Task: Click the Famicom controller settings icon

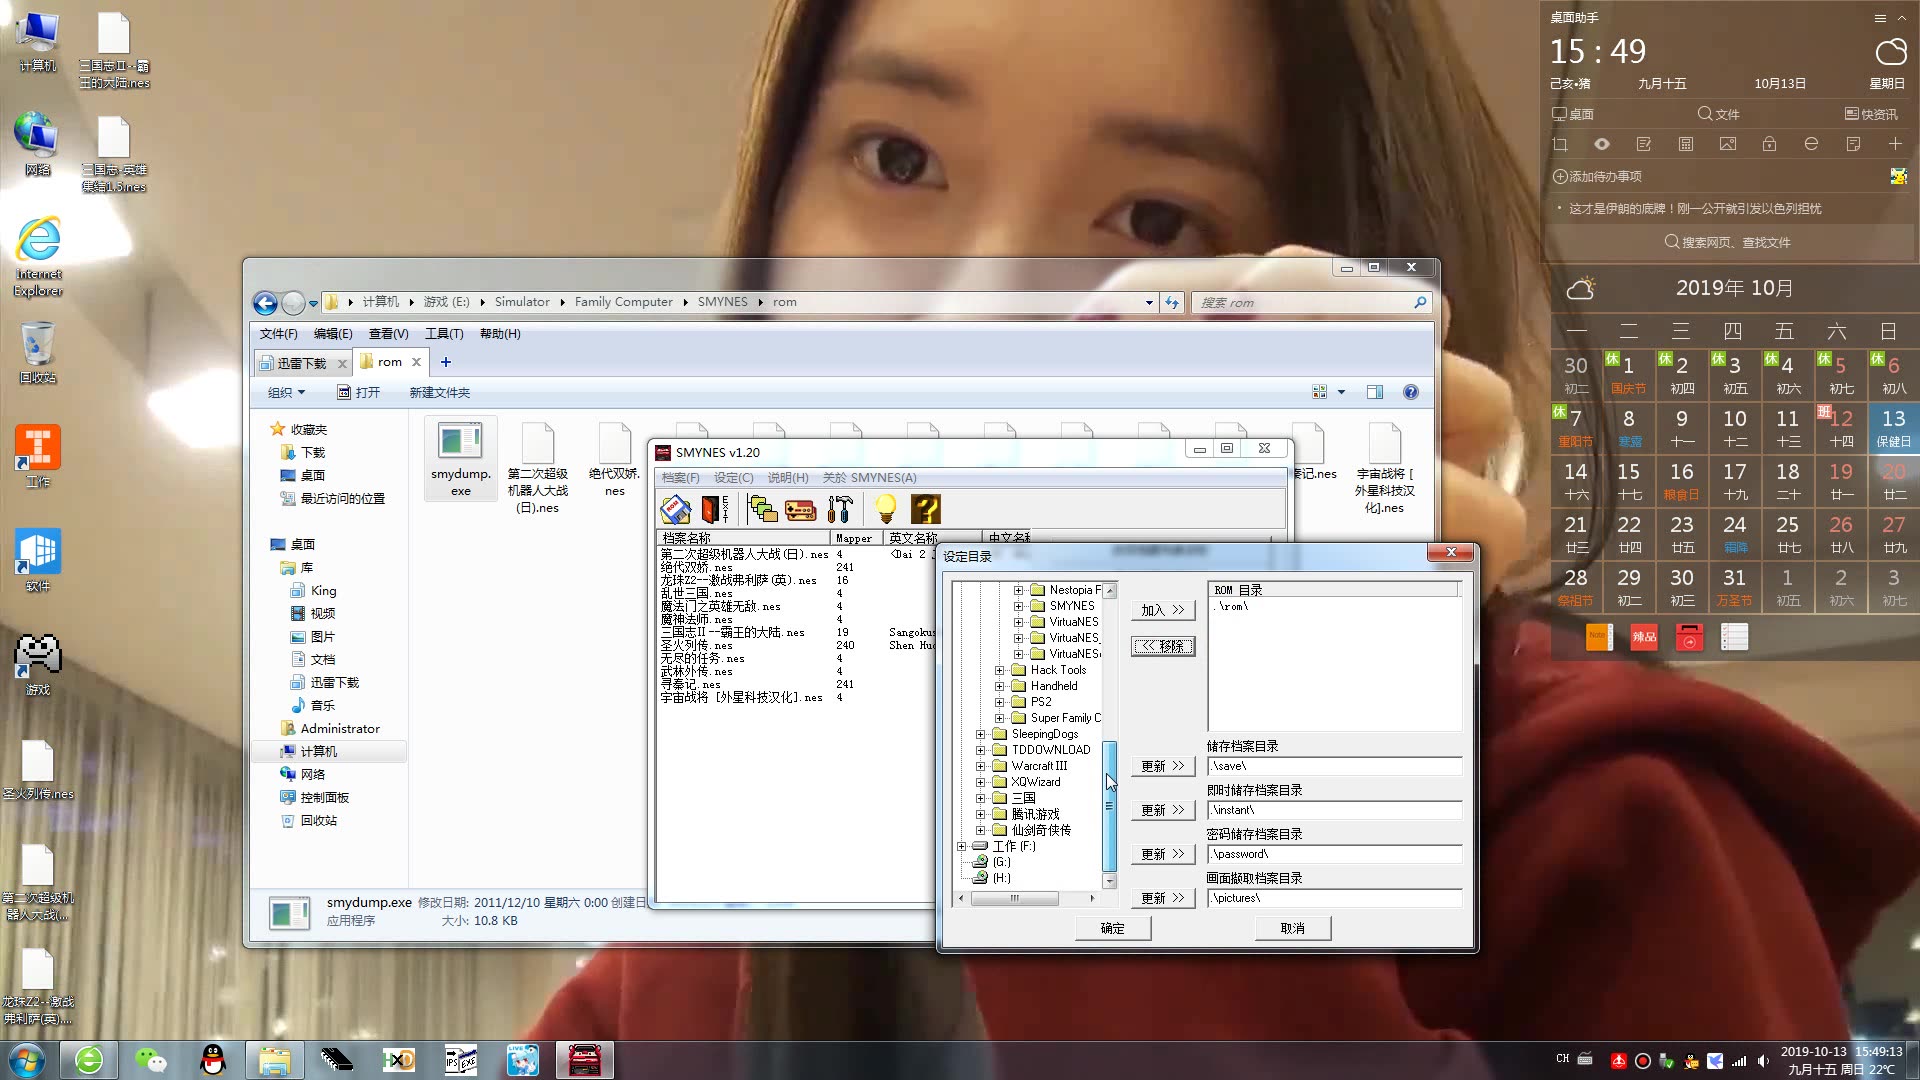Action: click(x=800, y=509)
